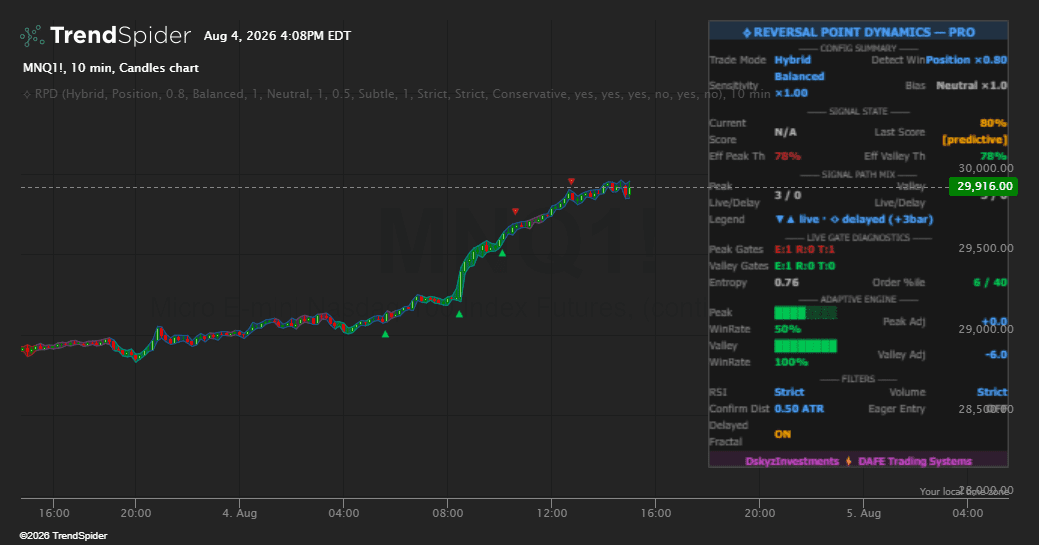The image size is (1039, 545).
Task: Click the orange '80%' Last Score value
Action: coord(993,123)
